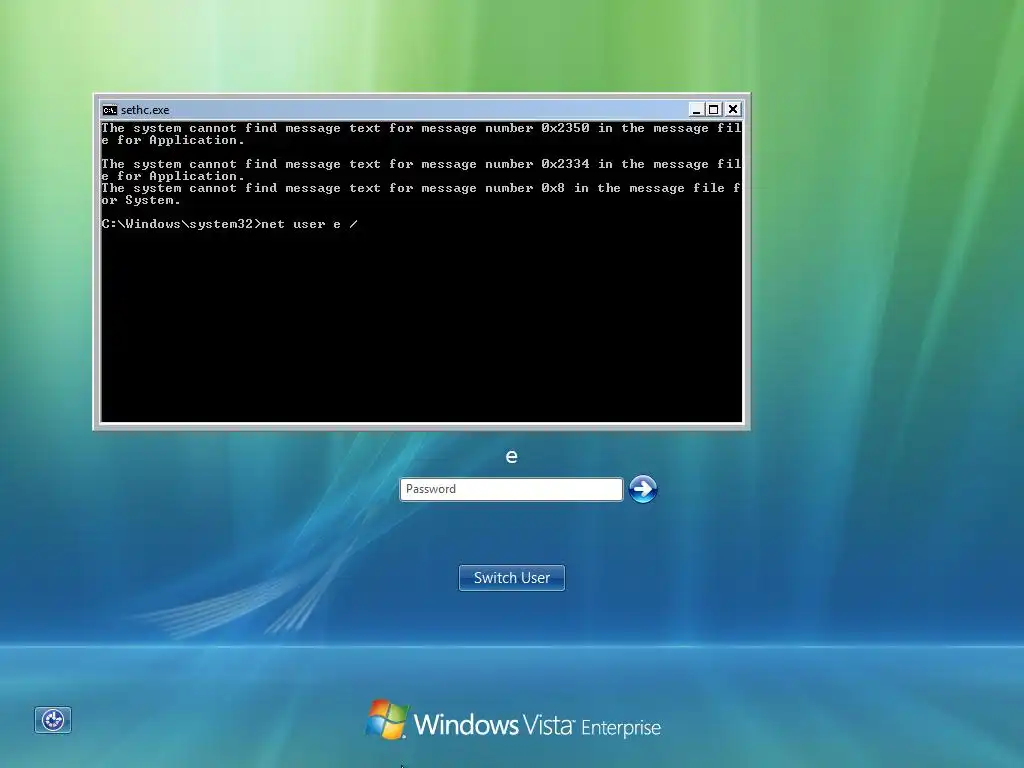Click the Password input field
1024x768 pixels.
click(x=511, y=489)
